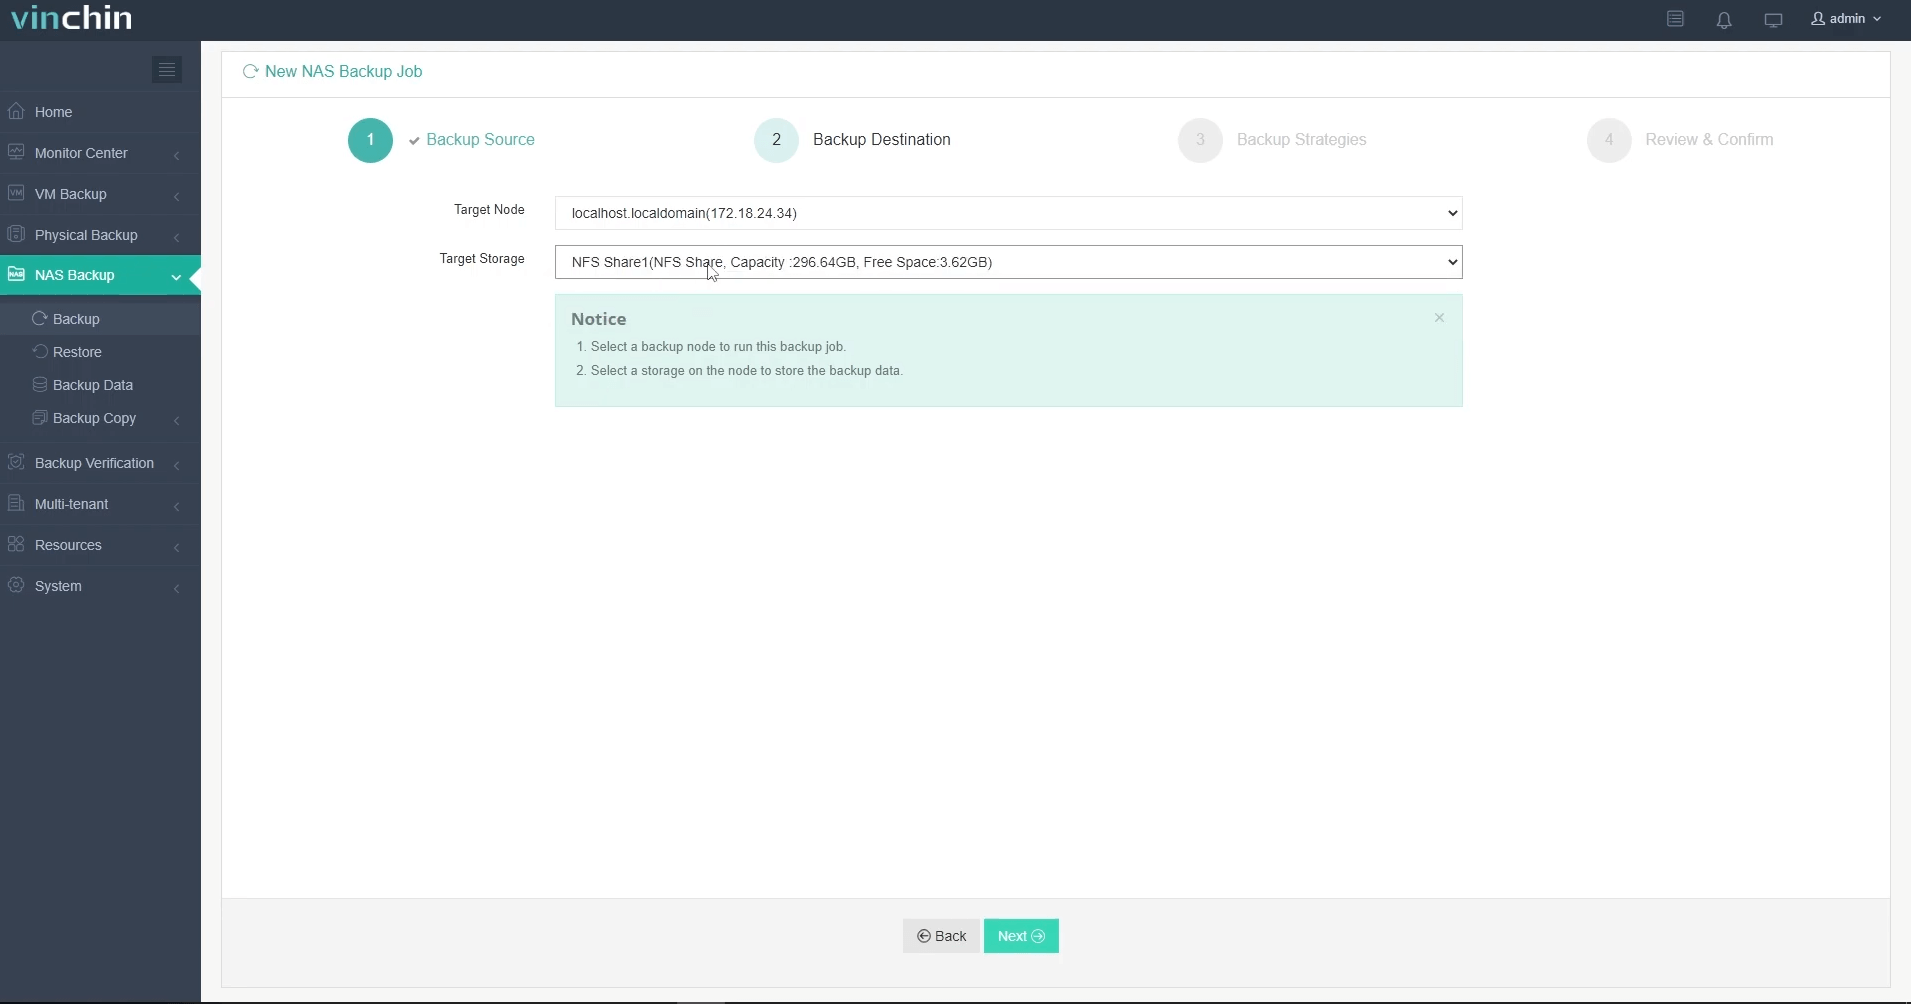1911x1004 pixels.
Task: Expand the Backup Copy chevron
Action: pos(176,419)
